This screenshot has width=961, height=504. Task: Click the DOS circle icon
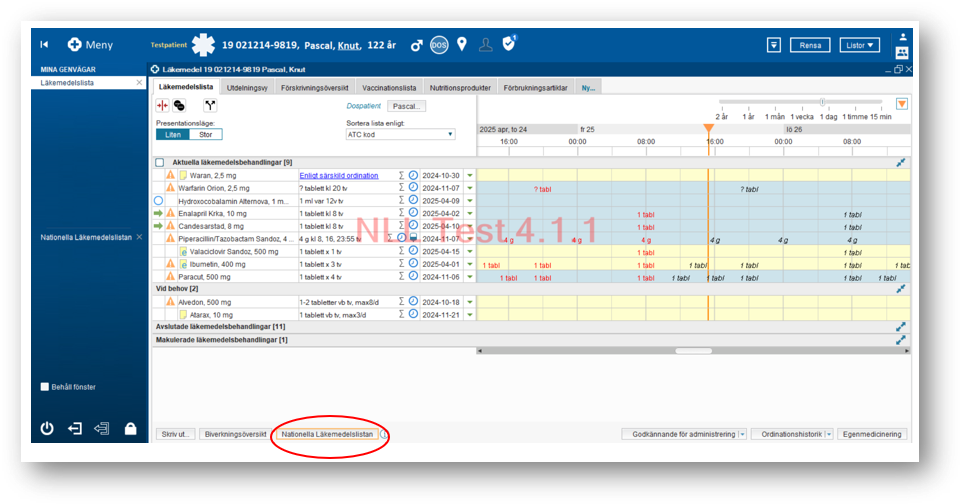coord(439,45)
